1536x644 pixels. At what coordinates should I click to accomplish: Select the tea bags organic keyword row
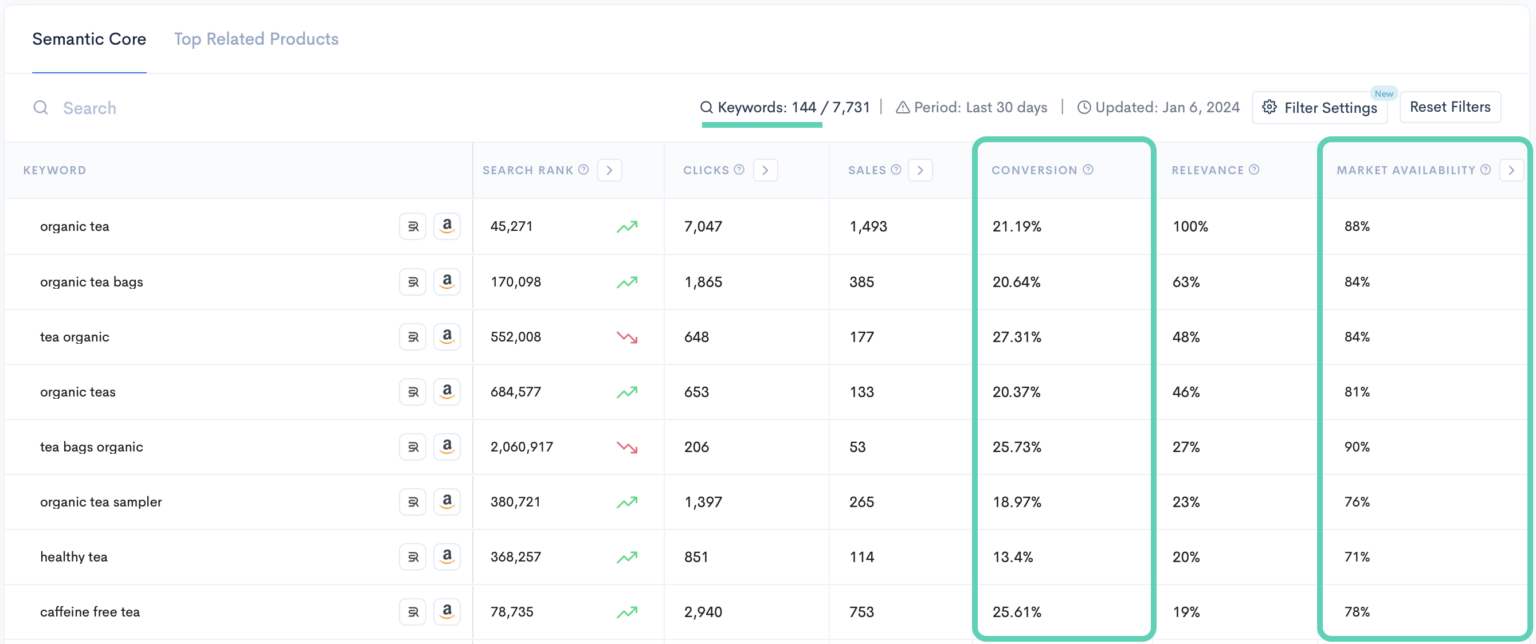(x=768, y=447)
